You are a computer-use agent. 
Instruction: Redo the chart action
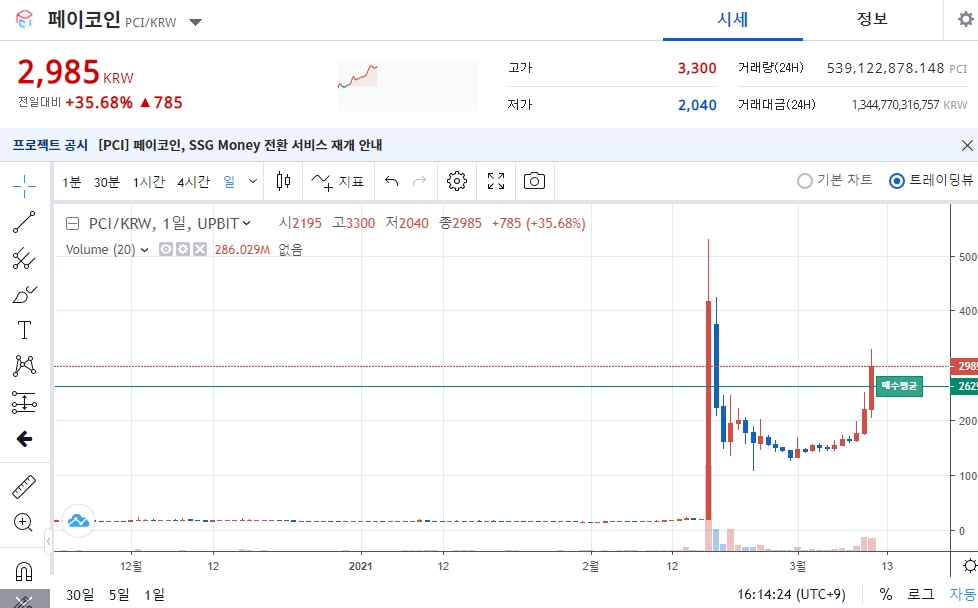[420, 181]
